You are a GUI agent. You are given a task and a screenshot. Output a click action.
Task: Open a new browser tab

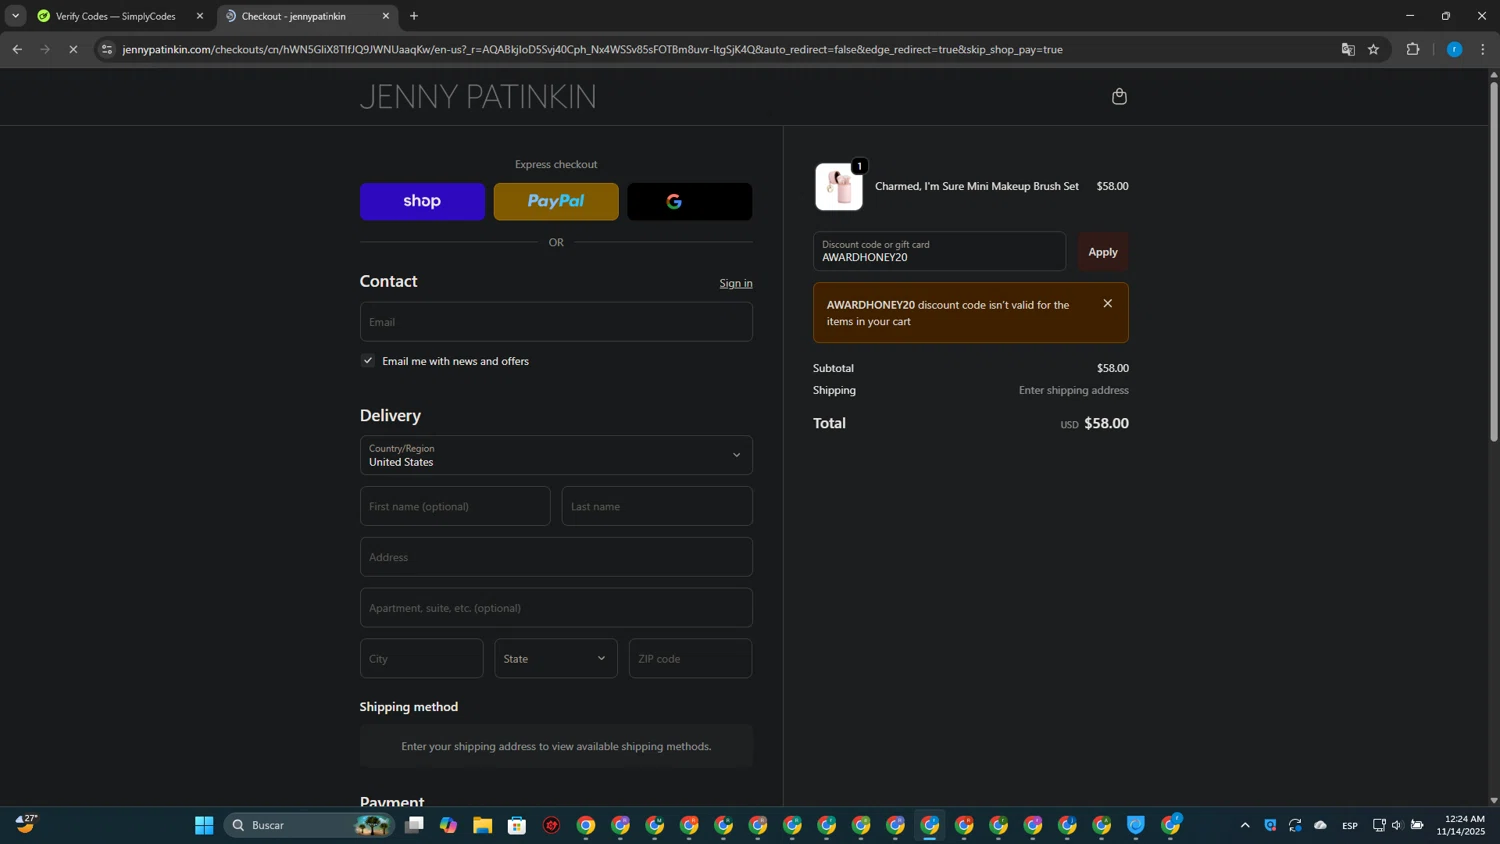click(x=414, y=16)
